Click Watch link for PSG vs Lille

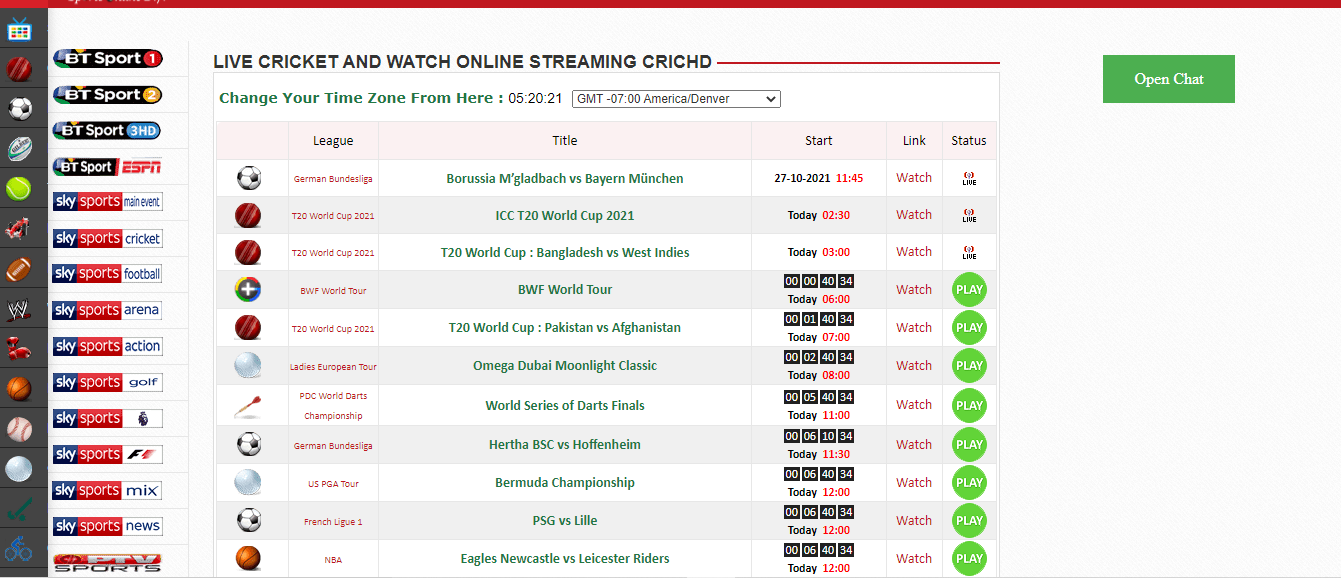(914, 521)
